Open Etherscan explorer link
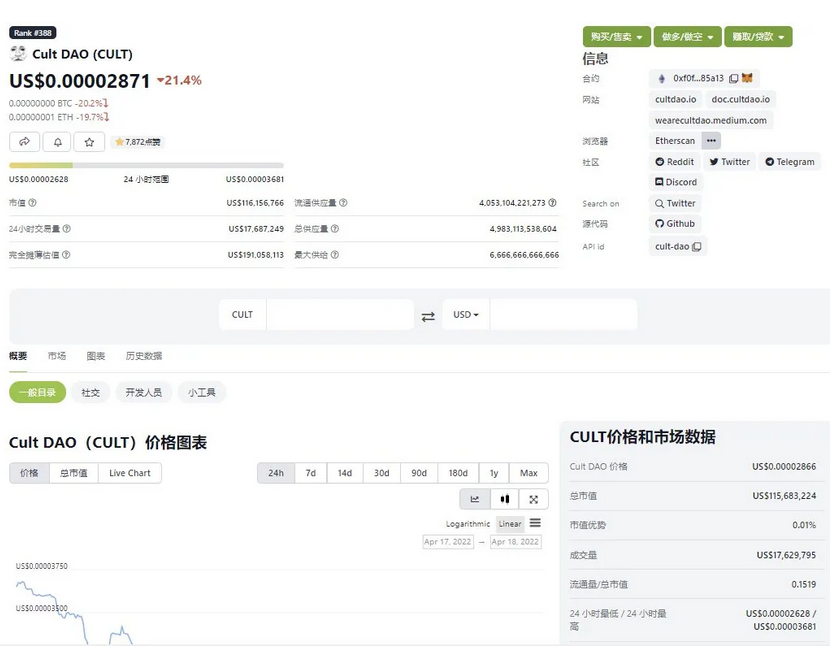The width and height of the screenshot is (835, 646). pos(675,141)
